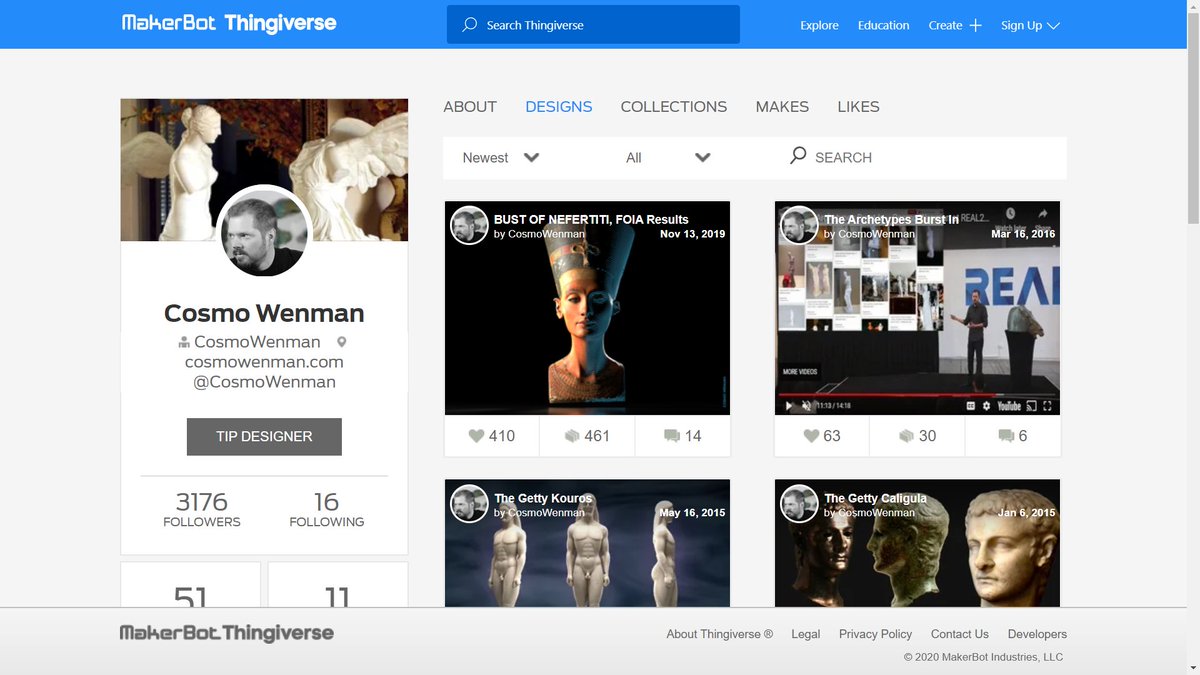The image size is (1200, 675).
Task: Click Create in the top navigation
Action: click(x=945, y=25)
